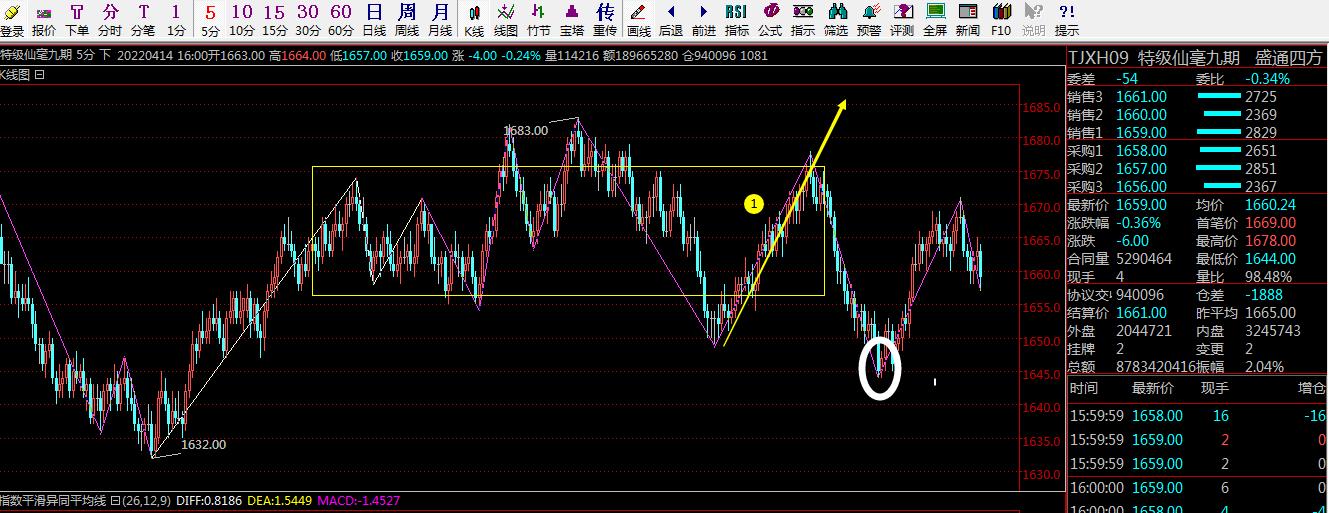This screenshot has height=513, width=1329.
Task: Click the 采购3 price 1656.00
Action: click(1142, 186)
